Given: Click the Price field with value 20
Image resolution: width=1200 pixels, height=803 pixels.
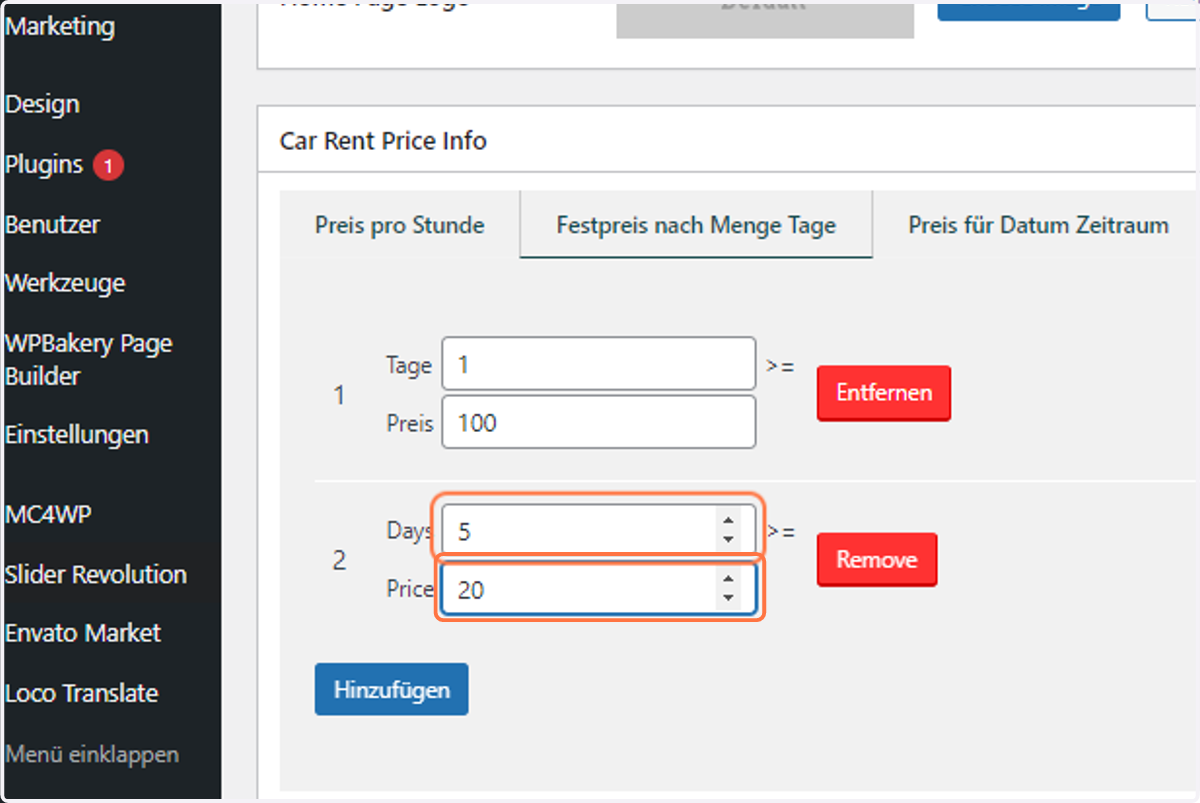Looking at the screenshot, I should point(598,590).
